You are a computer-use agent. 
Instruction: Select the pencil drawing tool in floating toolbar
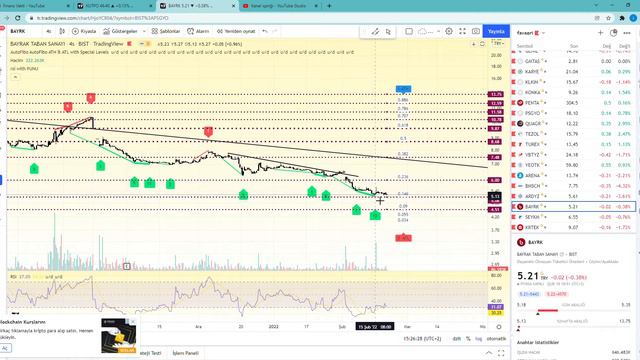[x=375, y=31]
